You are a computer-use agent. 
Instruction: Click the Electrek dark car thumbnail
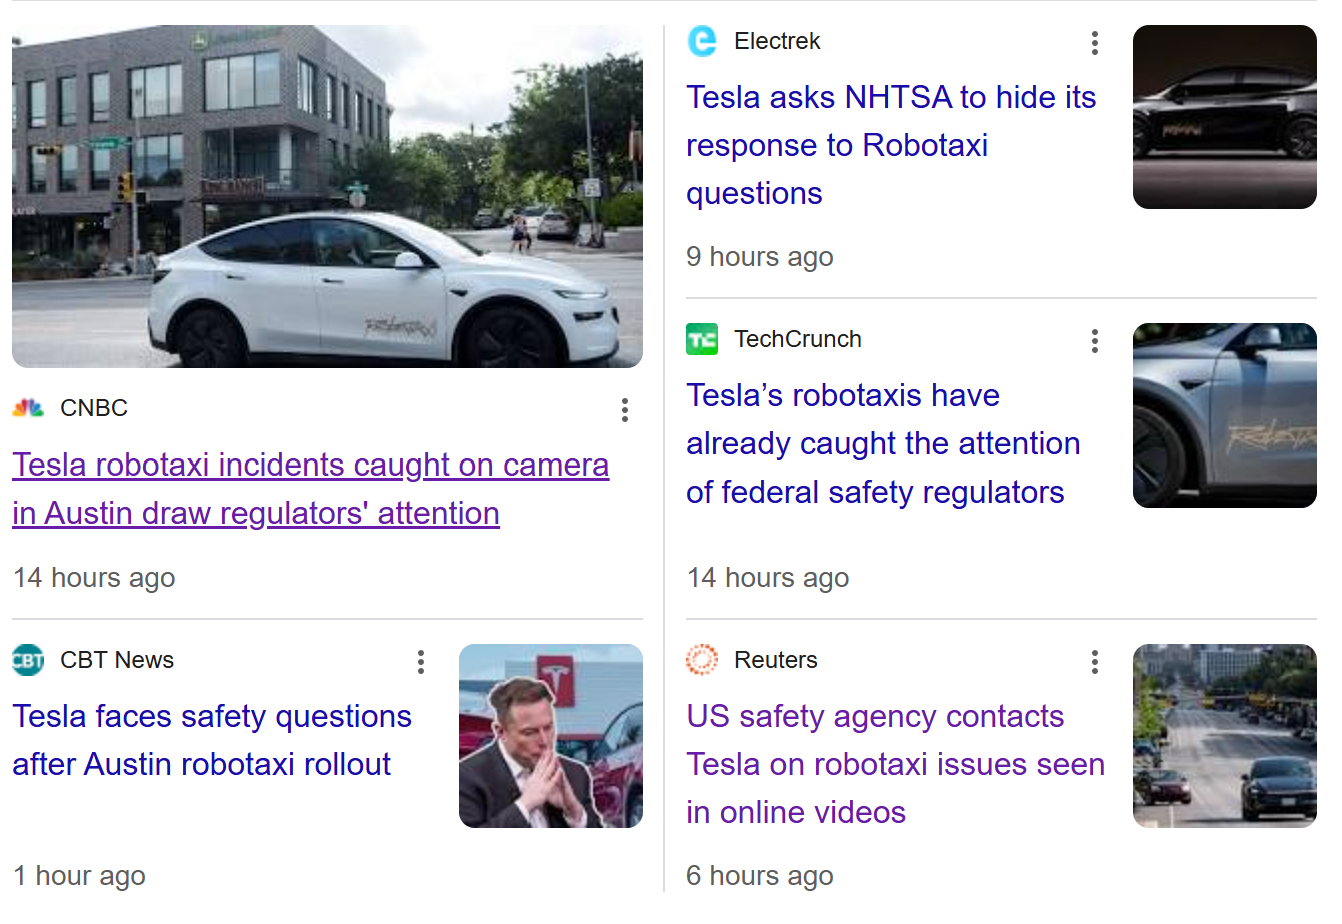(1224, 117)
